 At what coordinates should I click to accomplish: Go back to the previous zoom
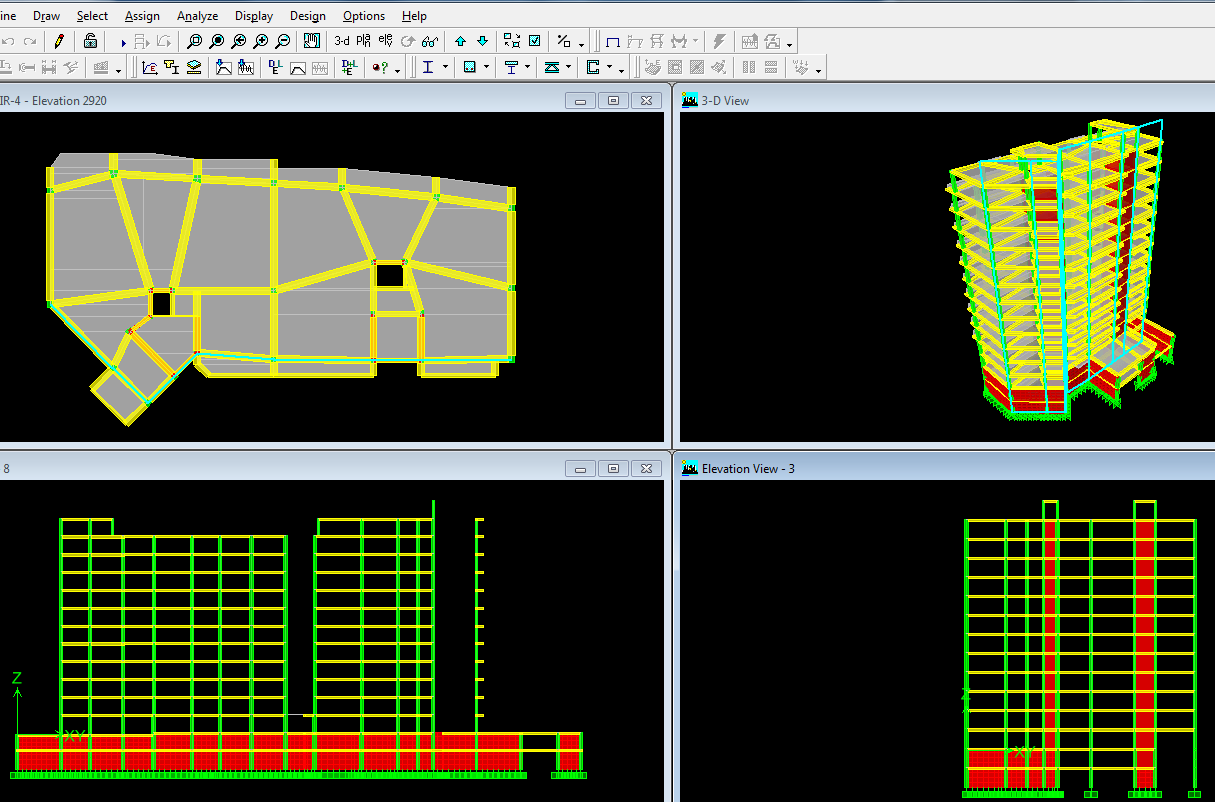[238, 41]
